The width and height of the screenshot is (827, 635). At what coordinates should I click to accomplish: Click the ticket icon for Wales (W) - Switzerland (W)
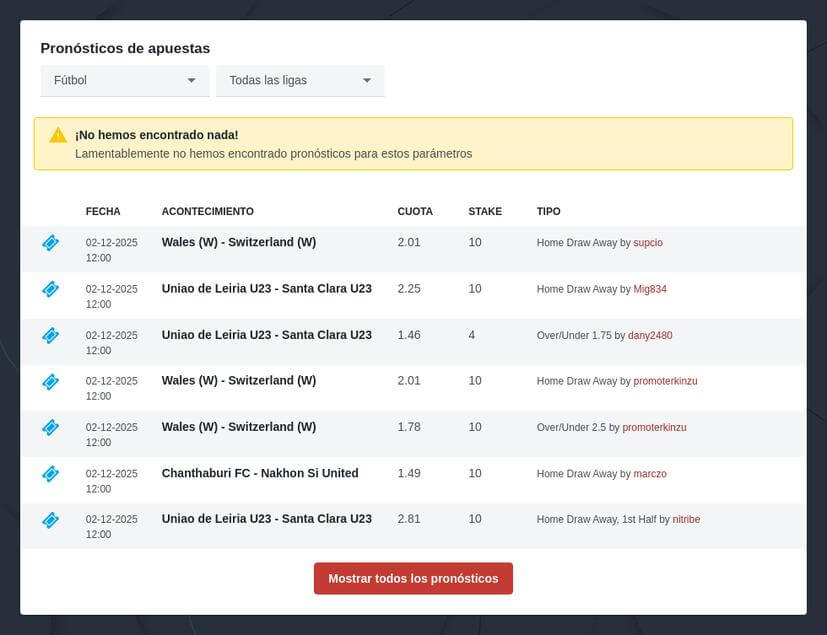coord(50,242)
